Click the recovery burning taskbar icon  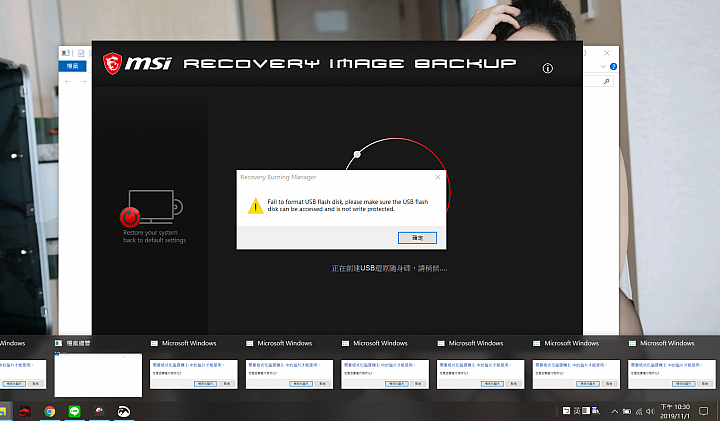[x=99, y=411]
